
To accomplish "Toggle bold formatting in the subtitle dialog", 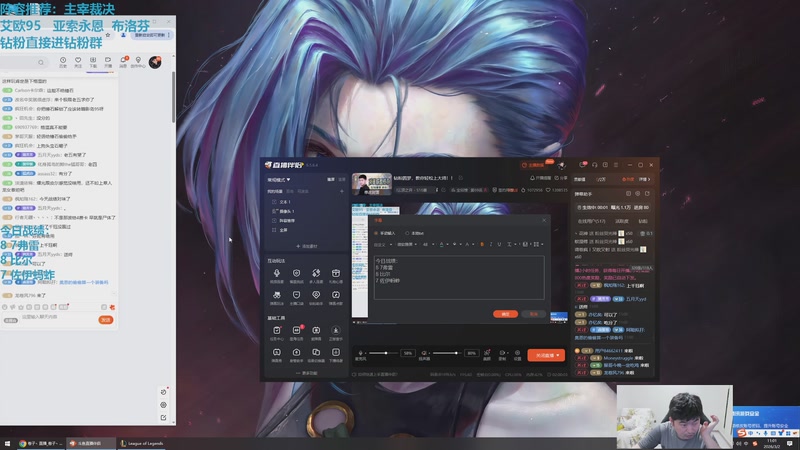I will tap(482, 244).
